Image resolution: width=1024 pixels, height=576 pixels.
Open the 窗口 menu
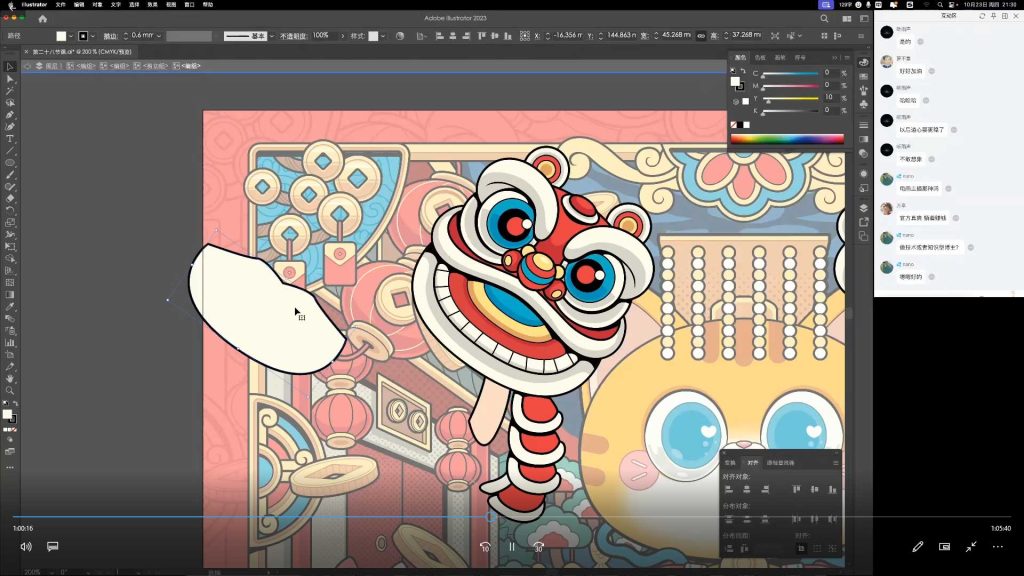tap(189, 5)
